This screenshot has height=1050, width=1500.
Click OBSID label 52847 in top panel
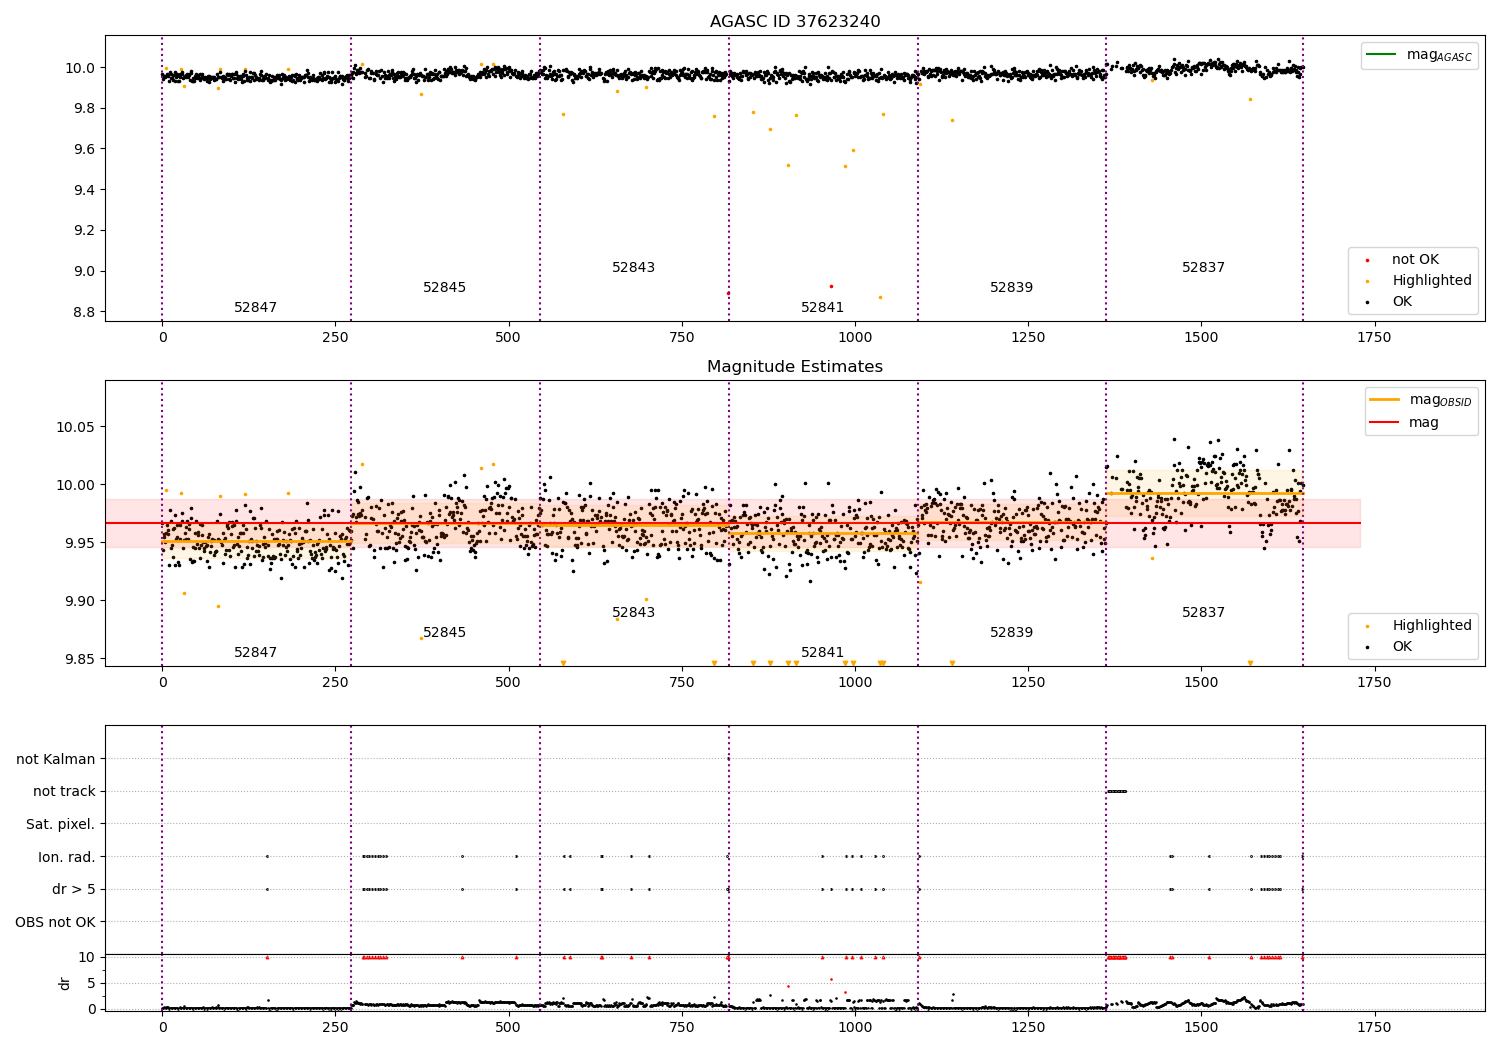pos(256,308)
